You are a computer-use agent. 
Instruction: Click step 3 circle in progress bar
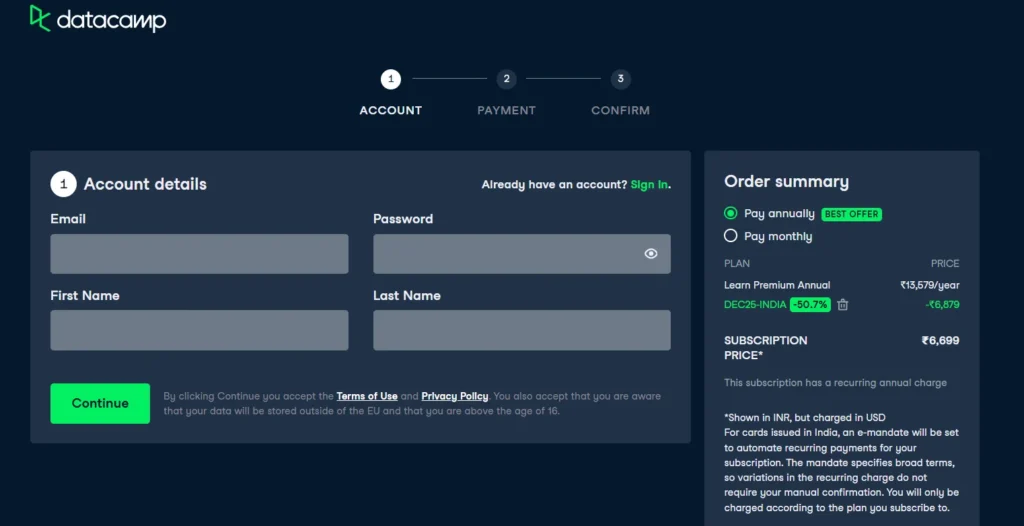coord(621,79)
